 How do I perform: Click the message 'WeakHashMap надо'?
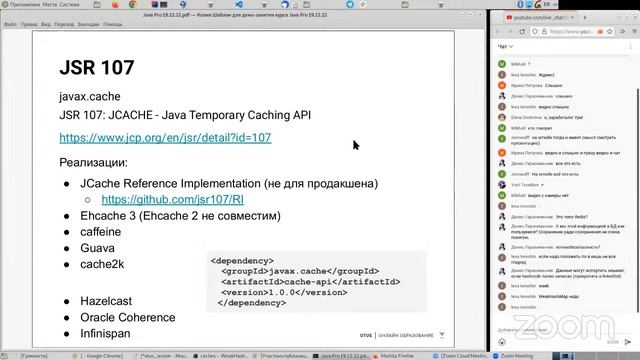[x=559, y=296]
